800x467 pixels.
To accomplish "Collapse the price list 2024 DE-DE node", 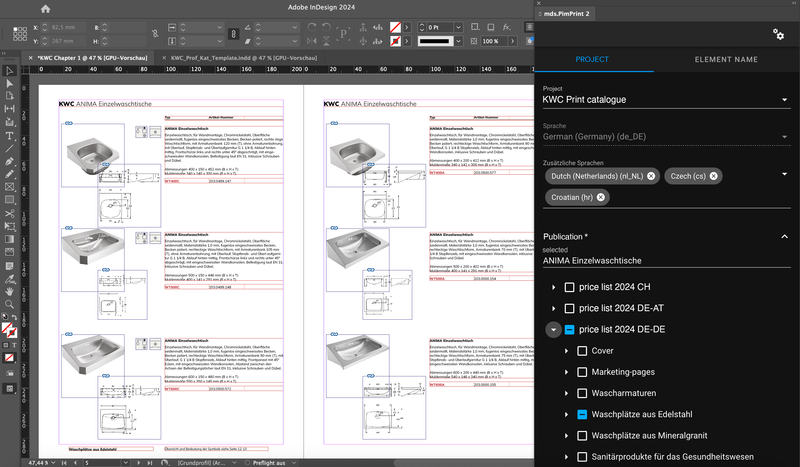I will [x=553, y=329].
